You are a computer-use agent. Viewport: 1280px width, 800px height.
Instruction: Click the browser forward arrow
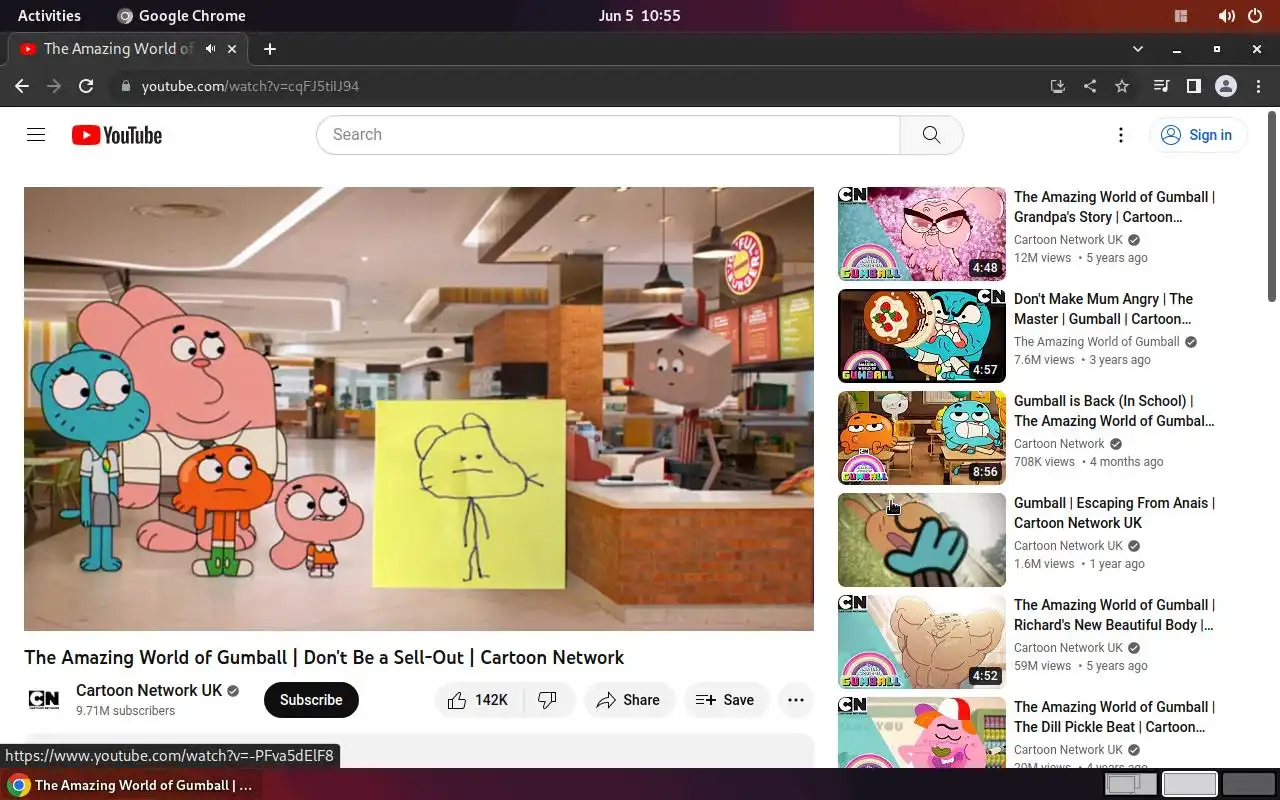click(54, 86)
